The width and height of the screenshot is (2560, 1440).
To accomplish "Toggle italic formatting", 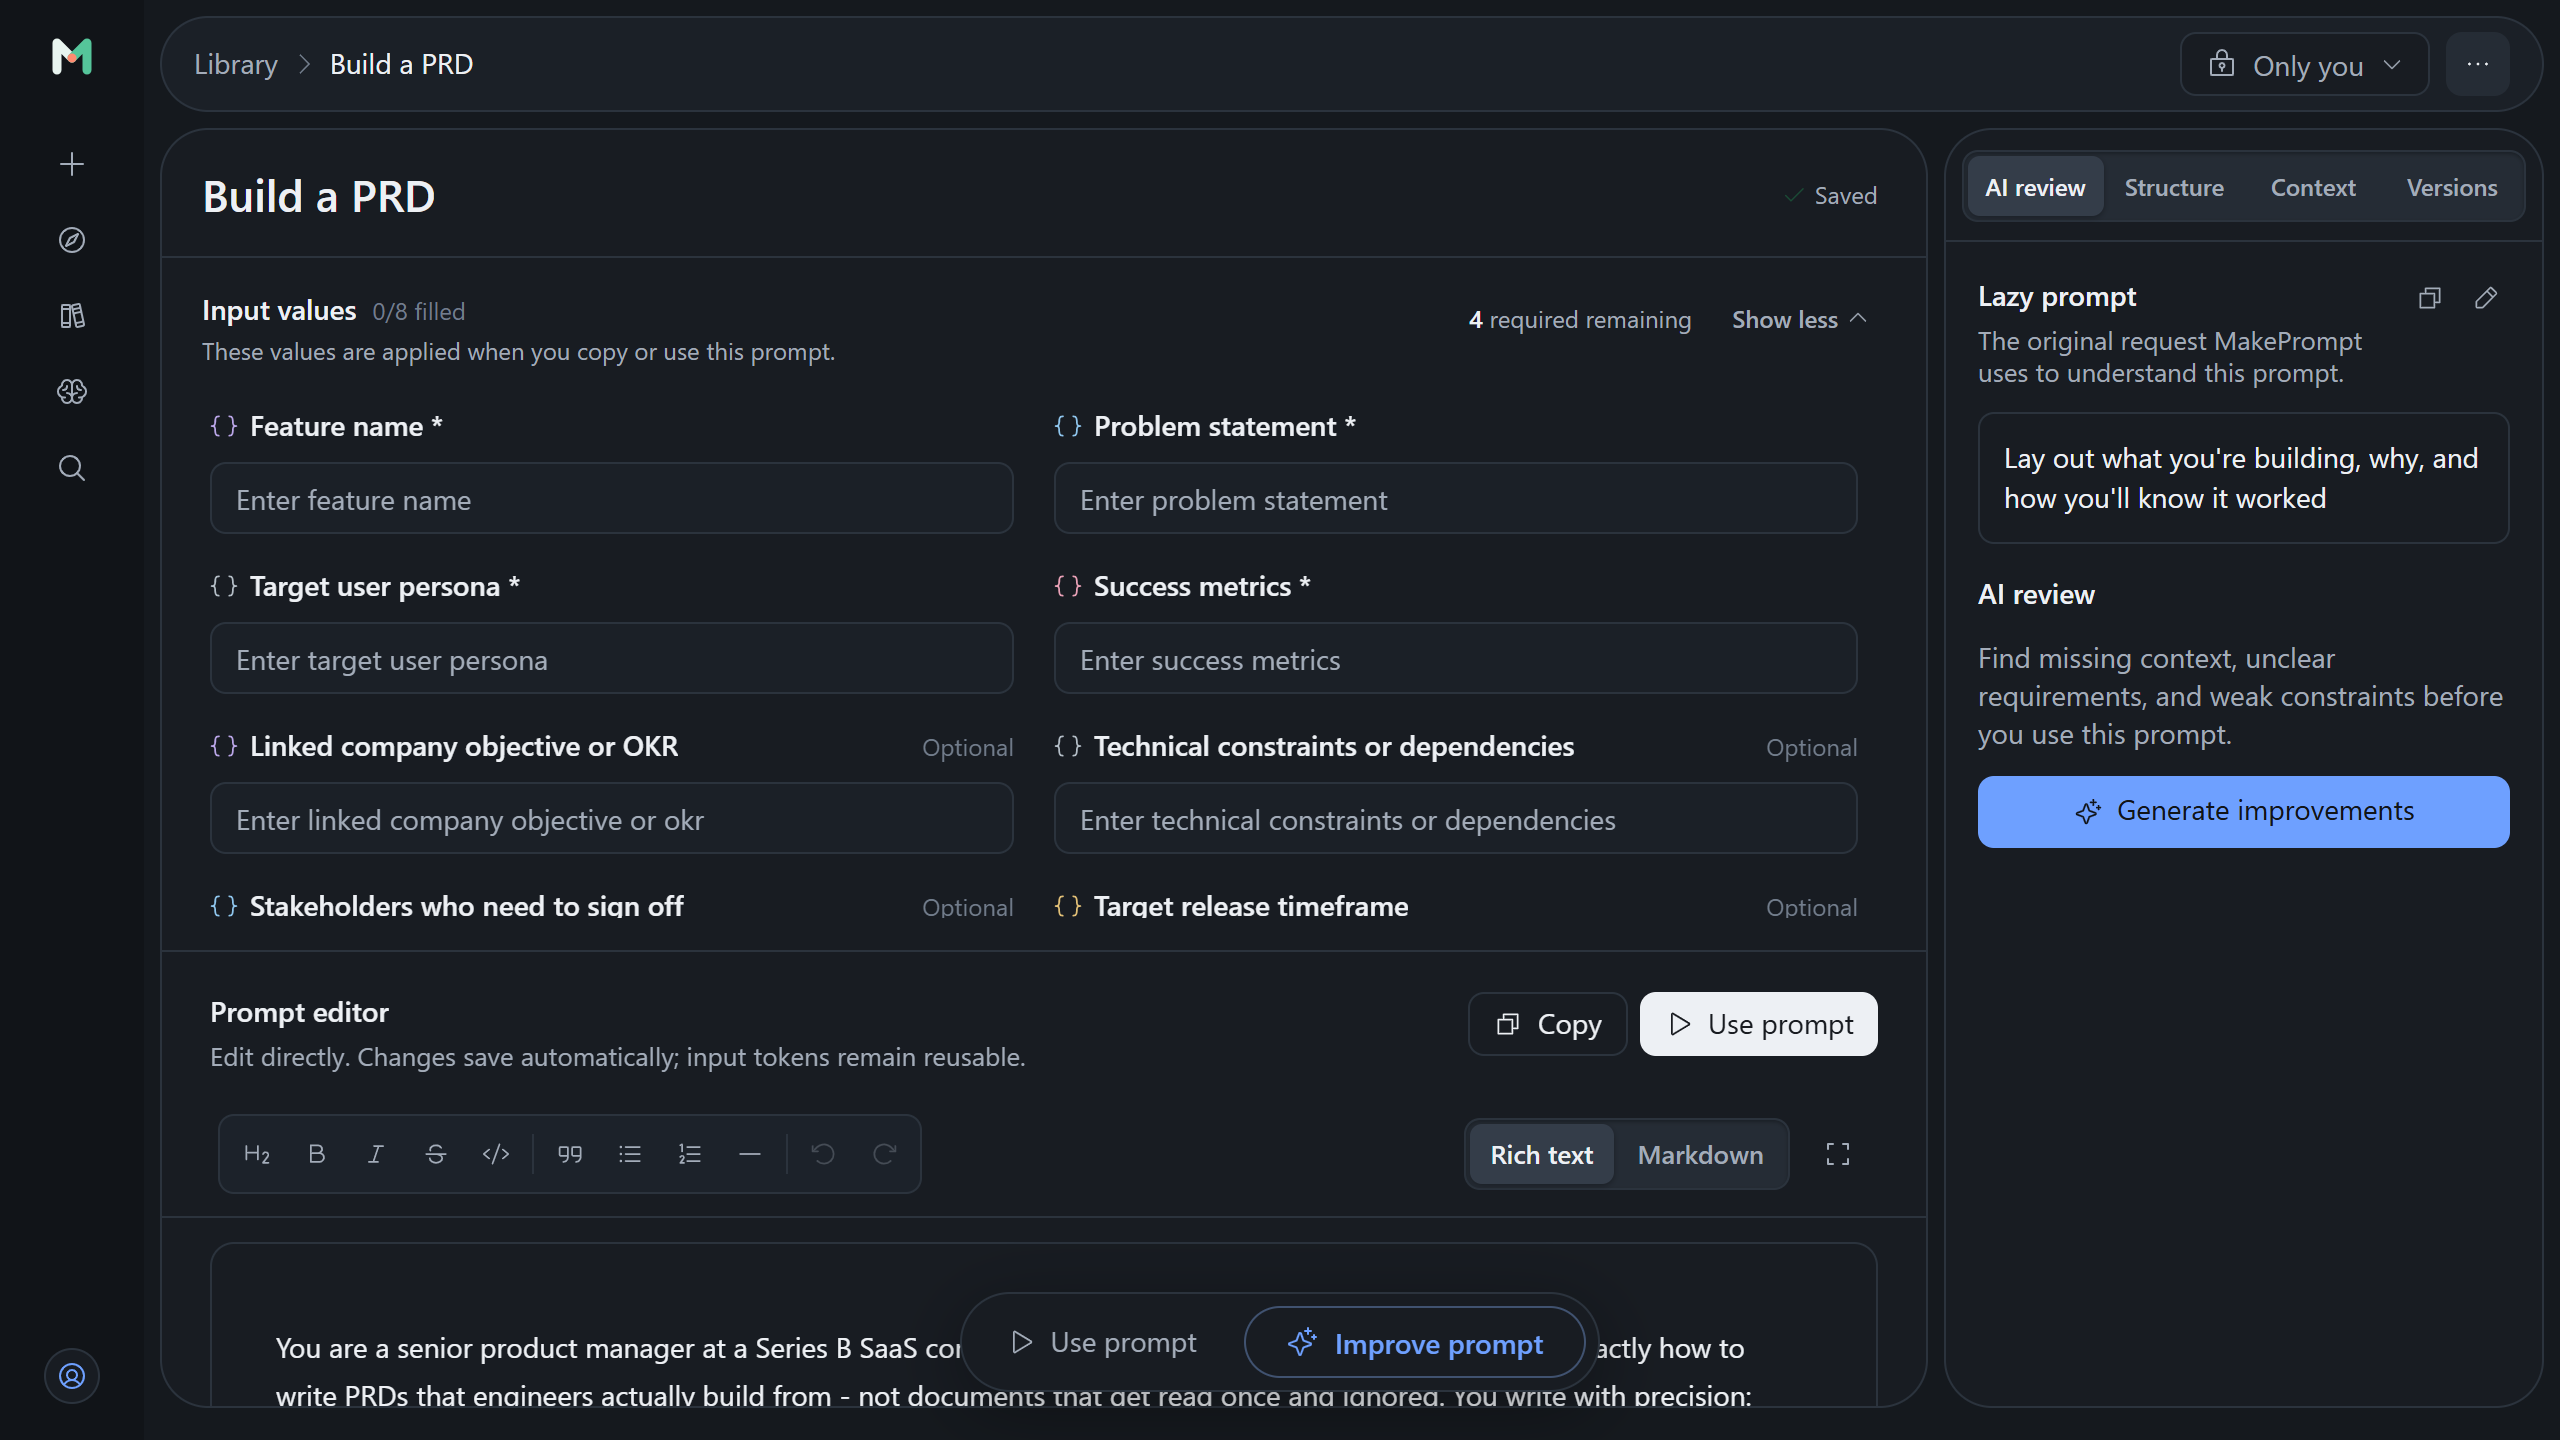I will pos(376,1154).
